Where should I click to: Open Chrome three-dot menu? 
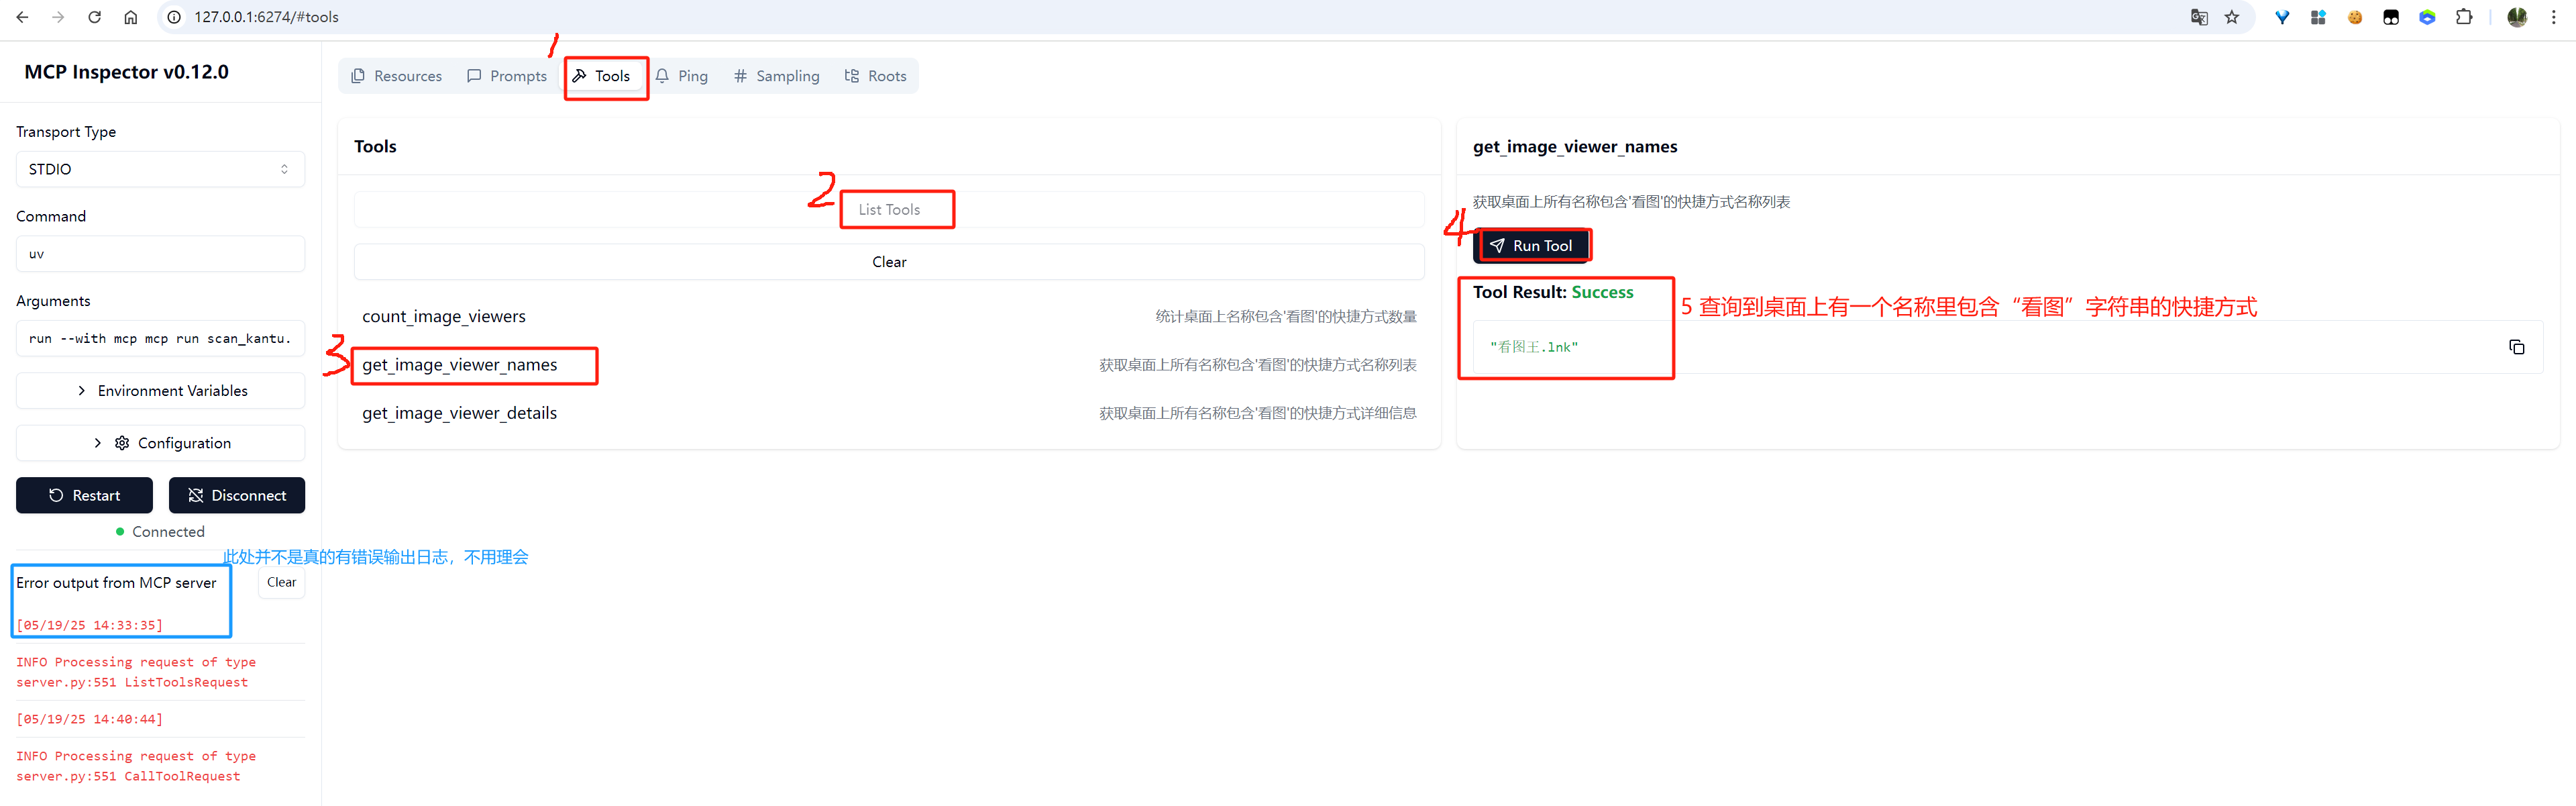[2553, 17]
